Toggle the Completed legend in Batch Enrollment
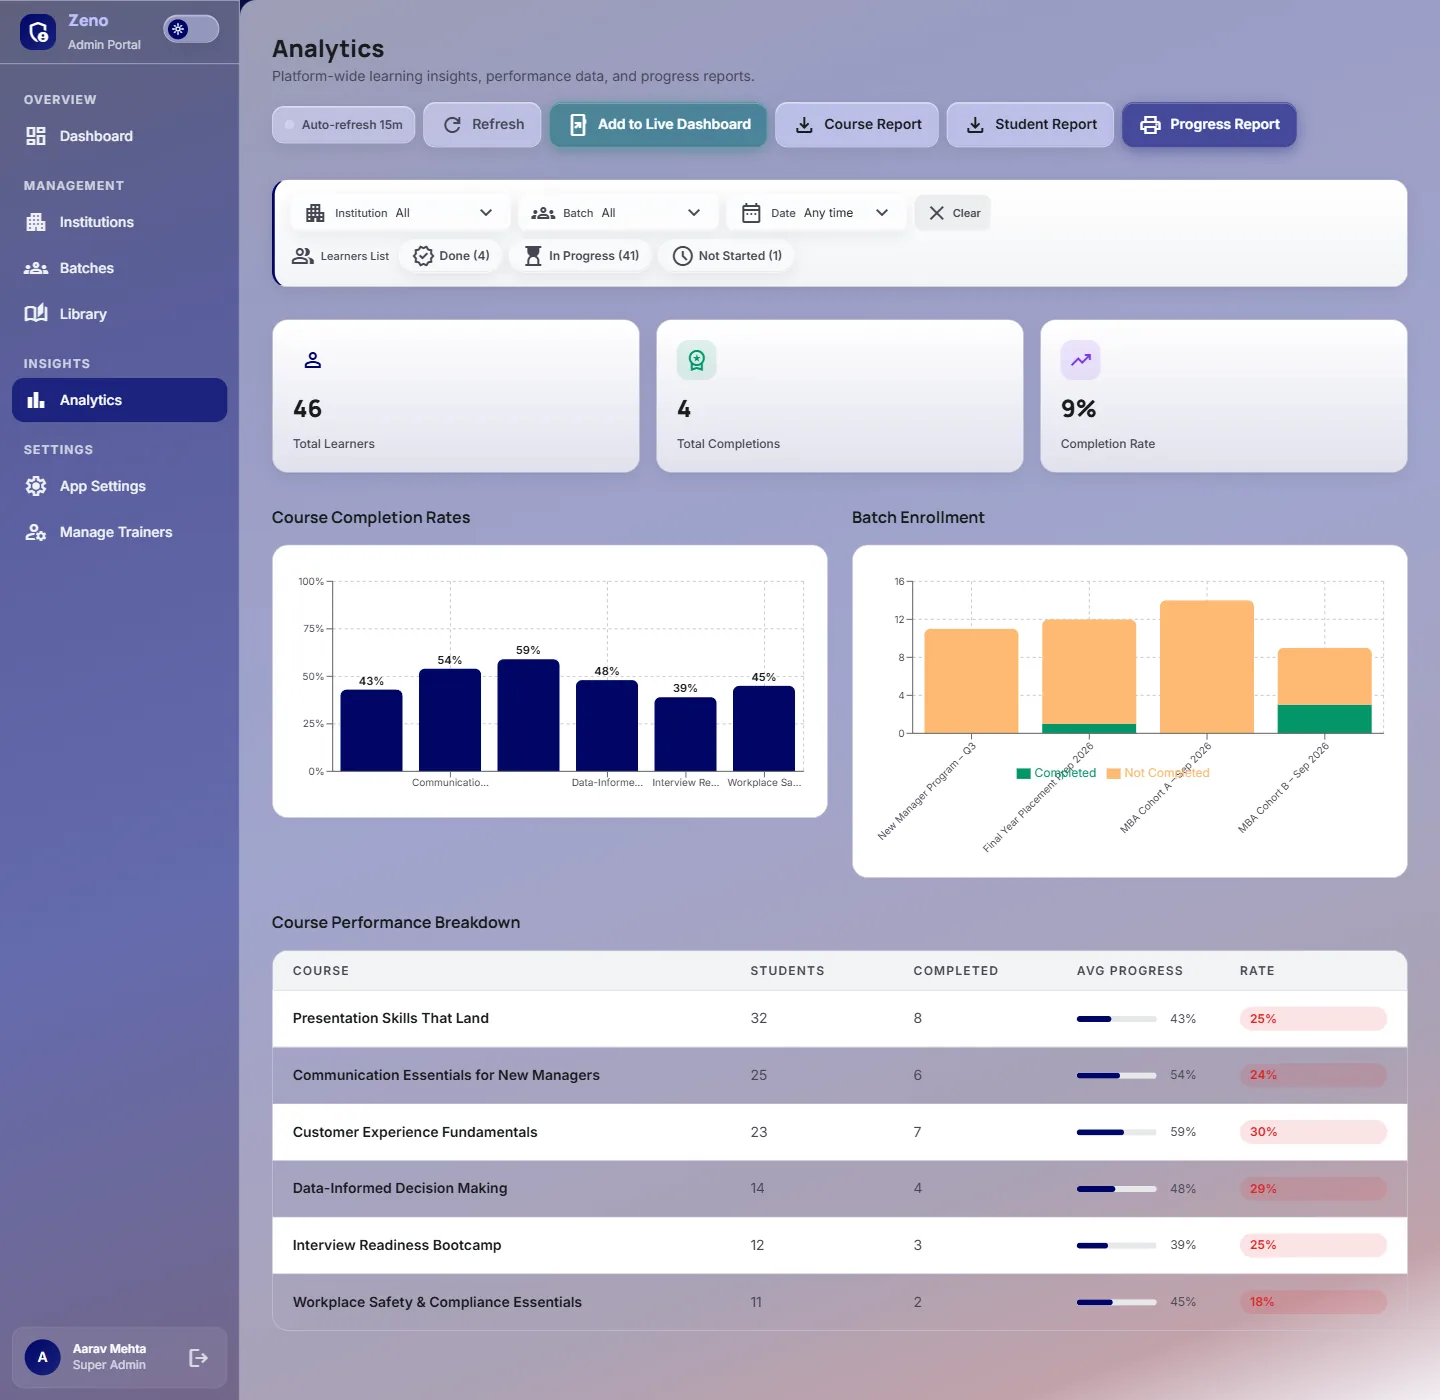This screenshot has height=1400, width=1440. coord(1056,773)
